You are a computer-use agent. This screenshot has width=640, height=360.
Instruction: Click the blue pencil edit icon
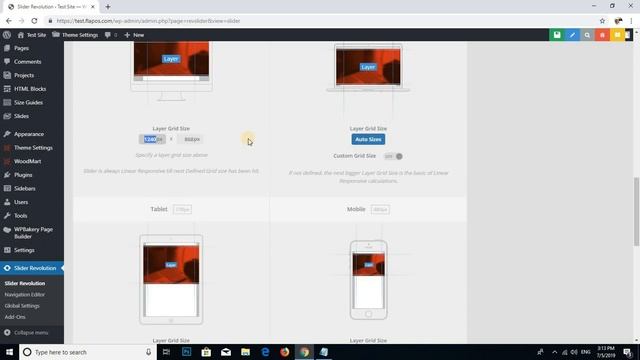(572, 35)
